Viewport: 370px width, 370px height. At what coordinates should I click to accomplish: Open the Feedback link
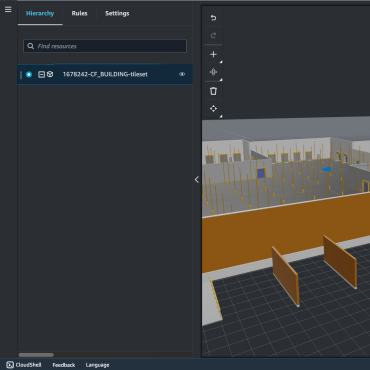(64, 365)
